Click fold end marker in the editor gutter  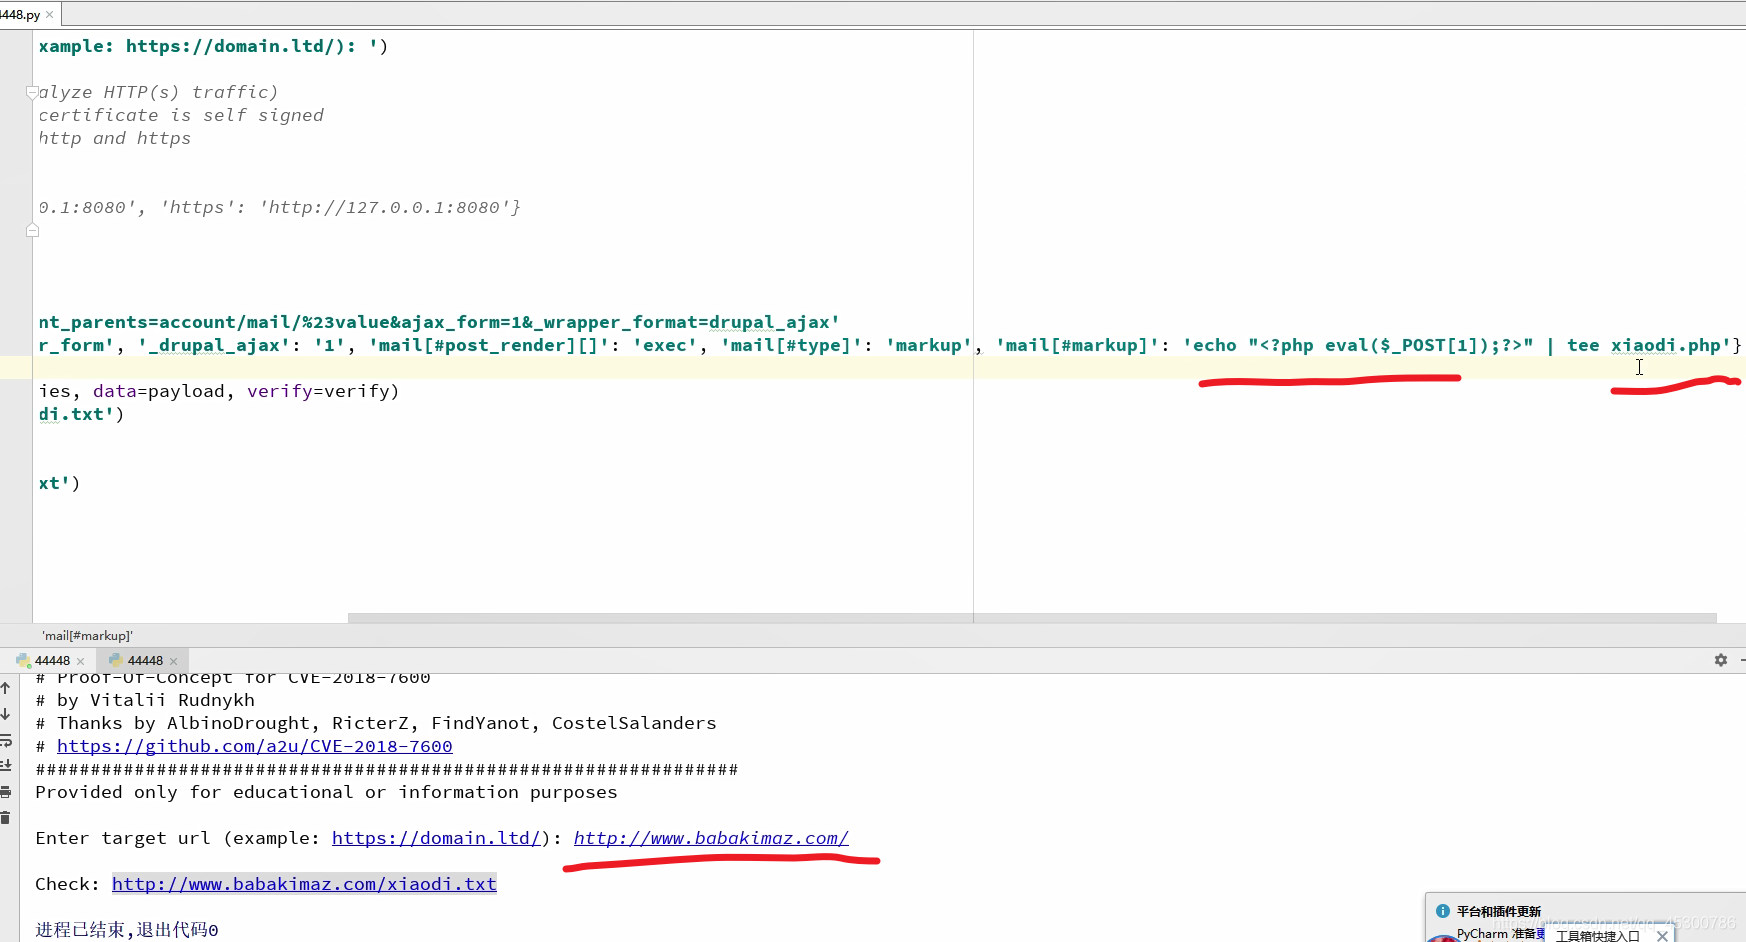point(32,230)
